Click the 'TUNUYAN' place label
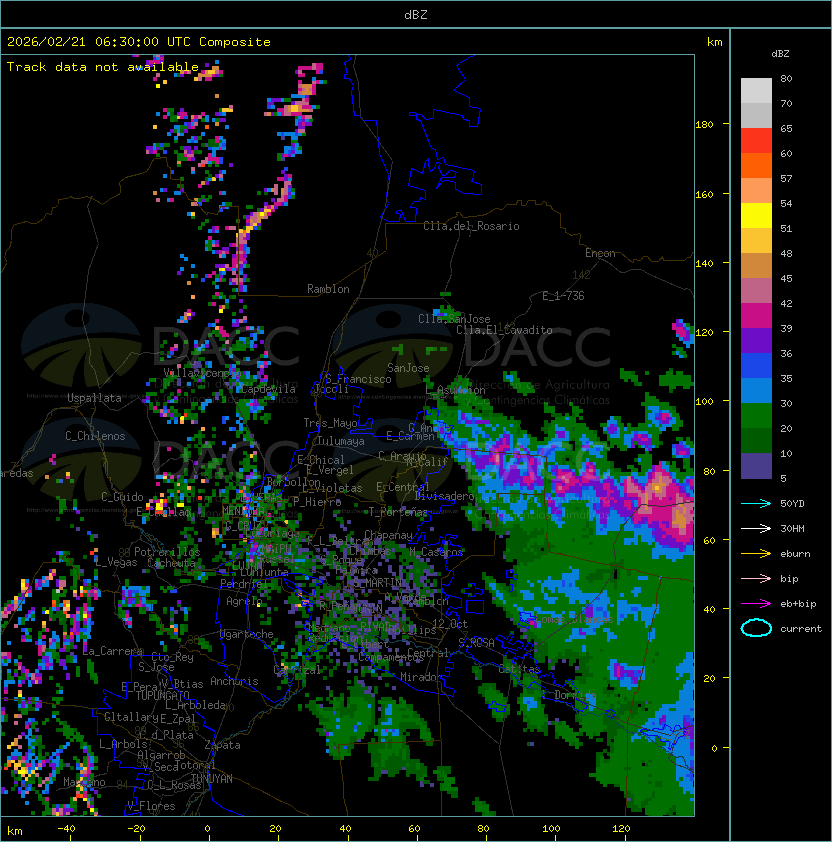The height and width of the screenshot is (842, 832). pyautogui.click(x=212, y=779)
